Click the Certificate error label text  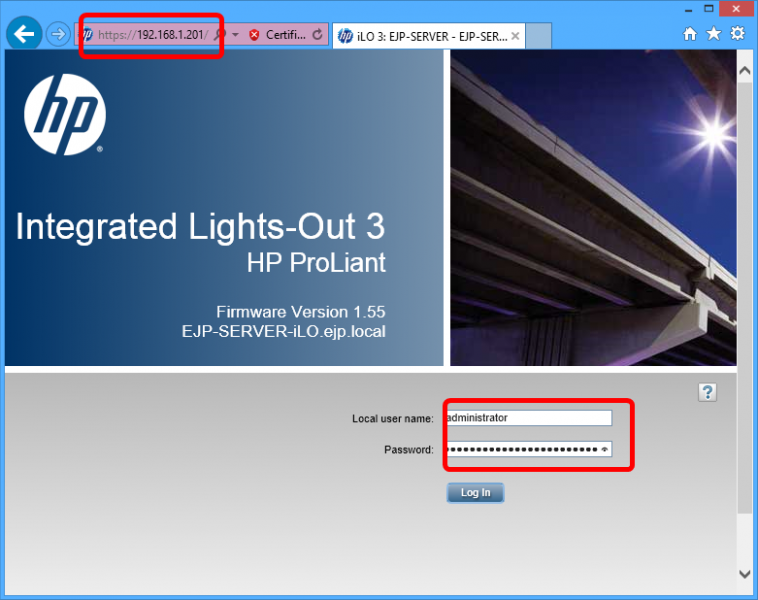click(x=286, y=35)
